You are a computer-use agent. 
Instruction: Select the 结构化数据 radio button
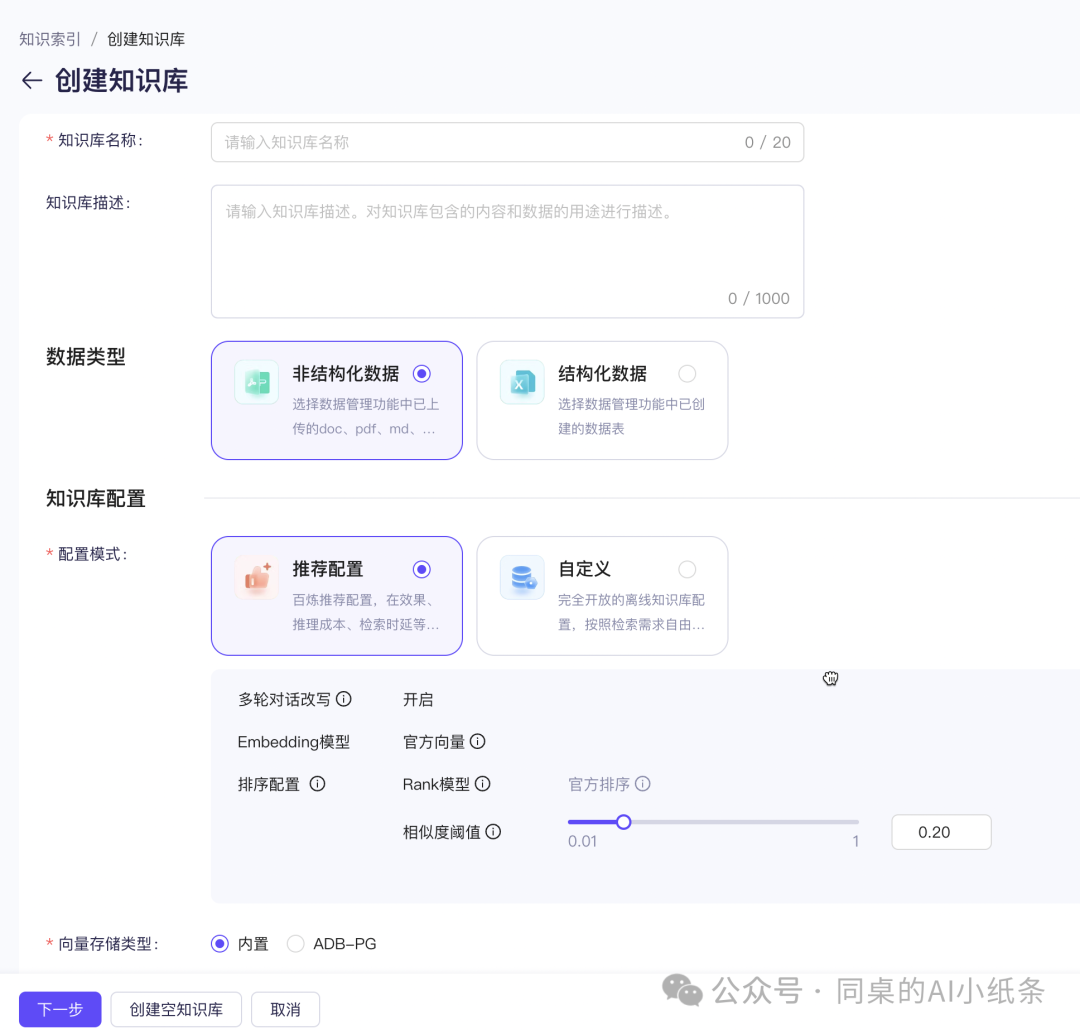point(687,373)
